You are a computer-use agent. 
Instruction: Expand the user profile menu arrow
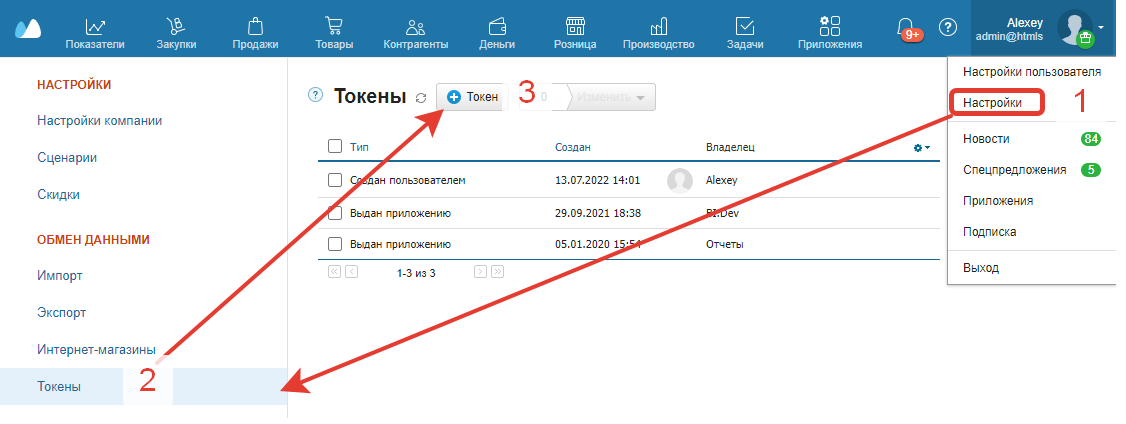[1101, 27]
